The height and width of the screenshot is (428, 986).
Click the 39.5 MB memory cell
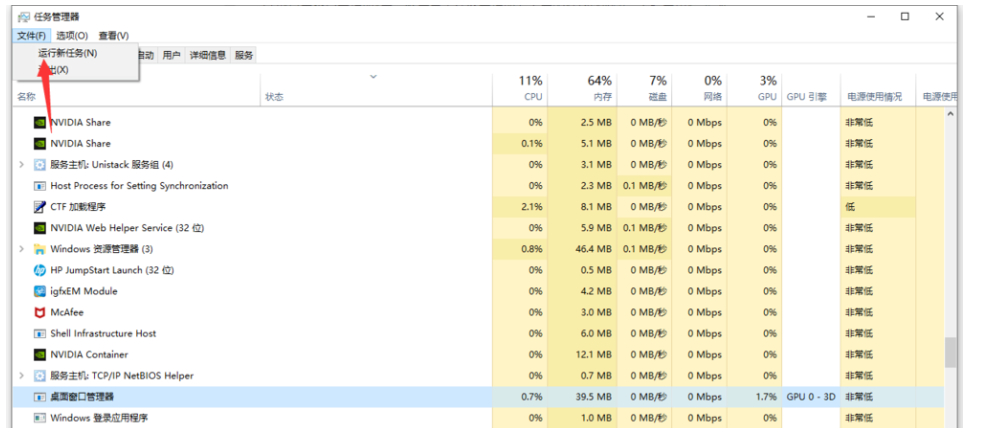[582, 397]
